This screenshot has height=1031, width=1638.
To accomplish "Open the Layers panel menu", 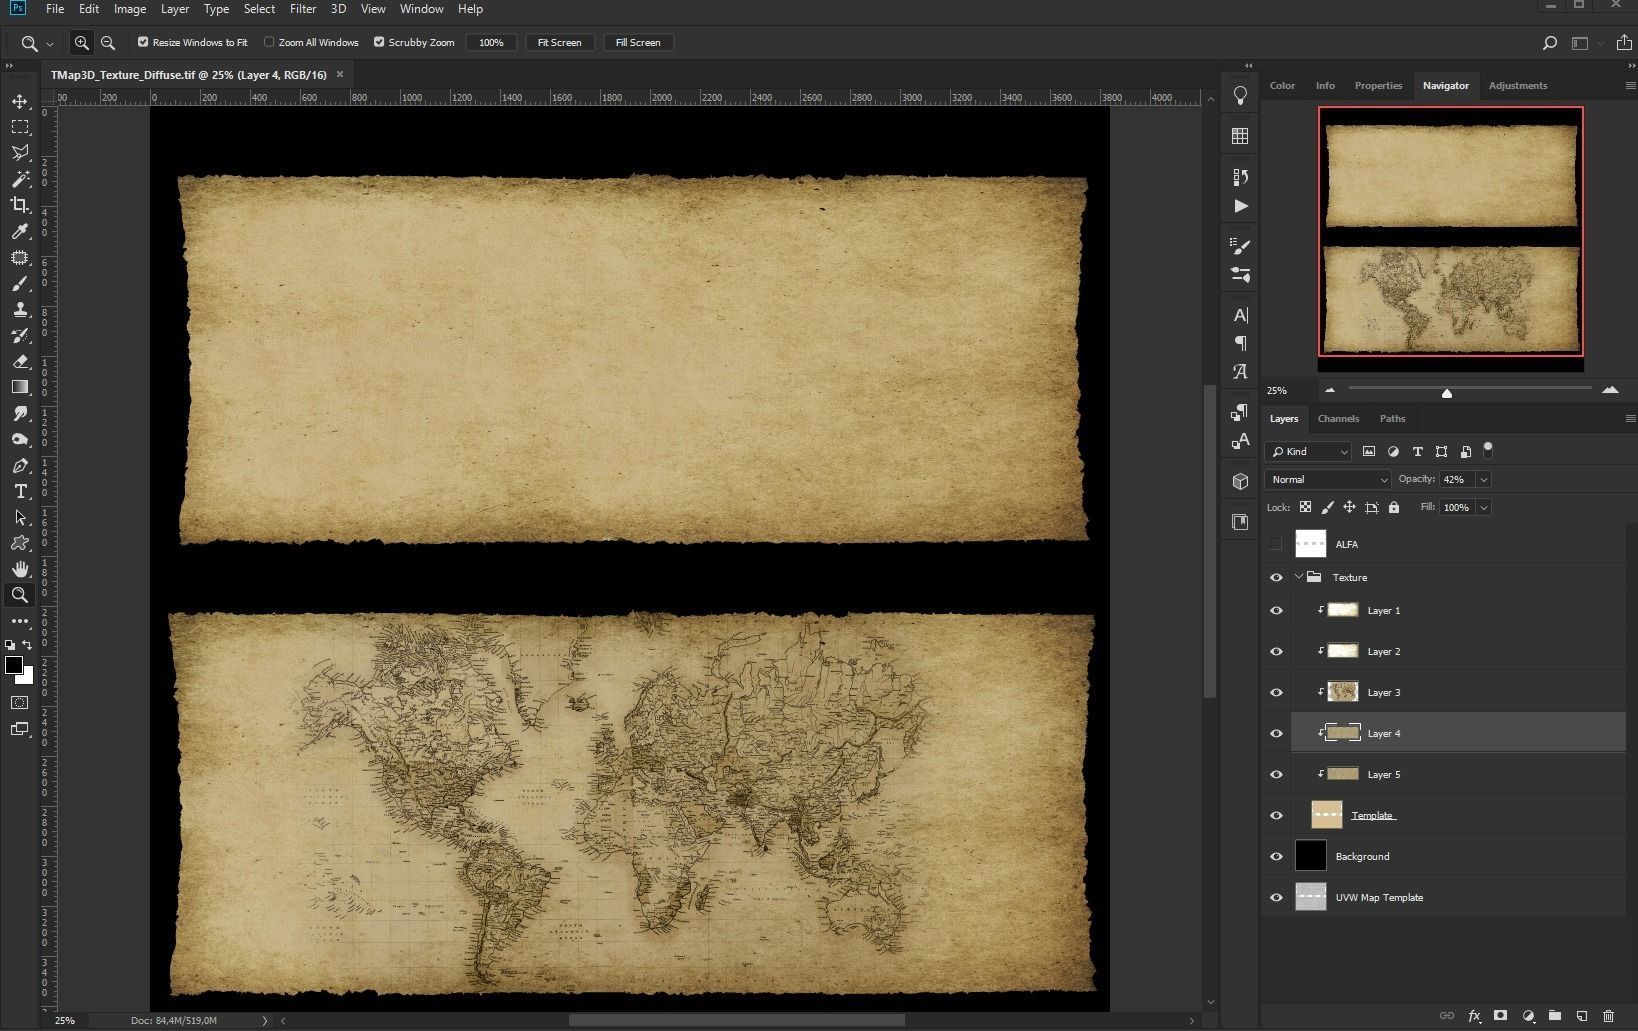I will click(1630, 419).
